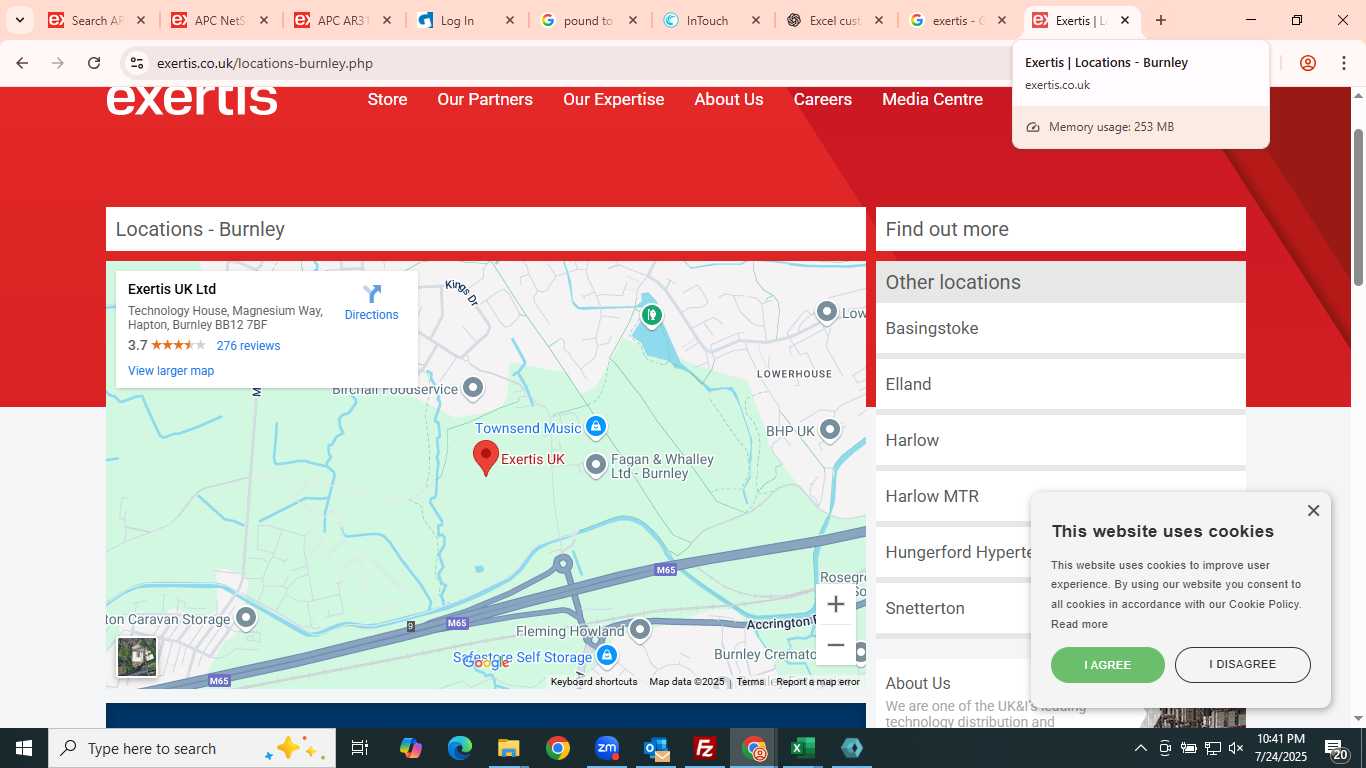This screenshot has width=1366, height=768.
Task: Open Chrome profile icon
Action: (1307, 63)
